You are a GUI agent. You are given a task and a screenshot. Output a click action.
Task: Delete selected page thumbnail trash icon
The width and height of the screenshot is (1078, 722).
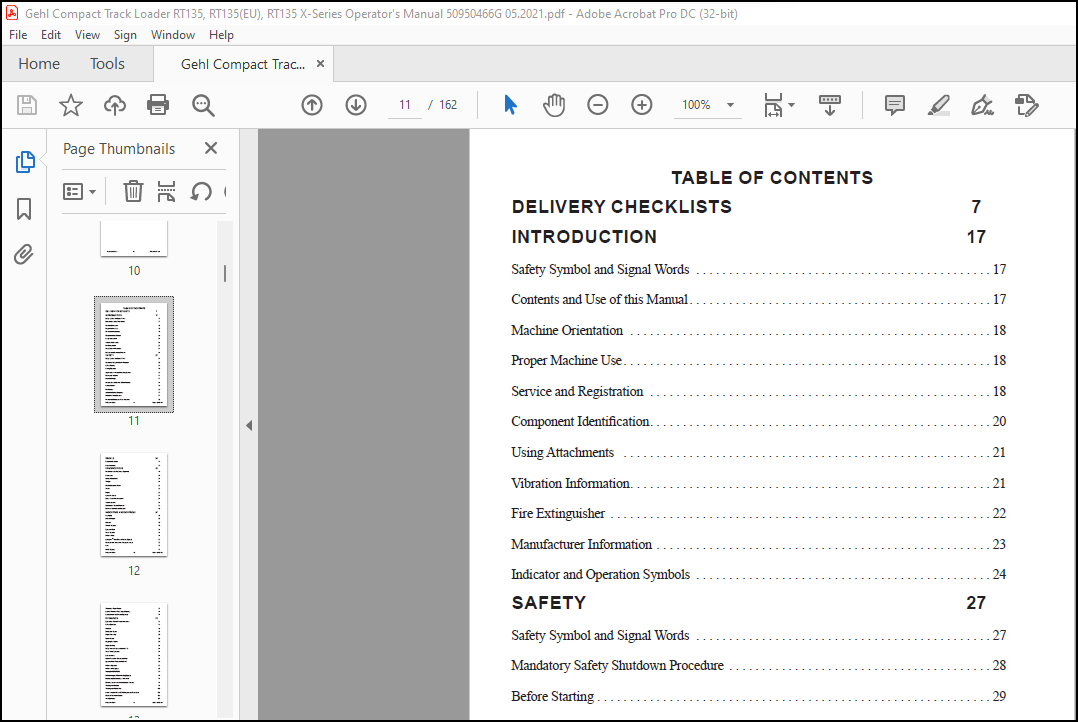click(x=133, y=191)
